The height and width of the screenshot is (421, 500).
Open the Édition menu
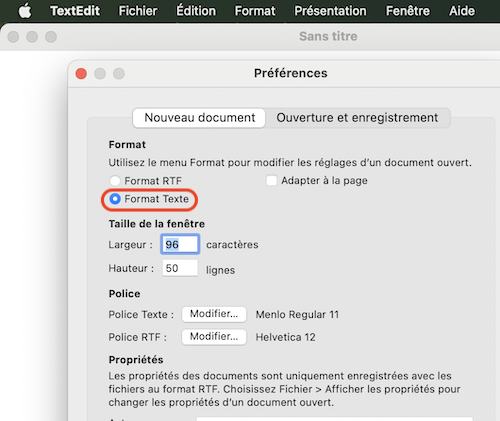click(x=196, y=11)
